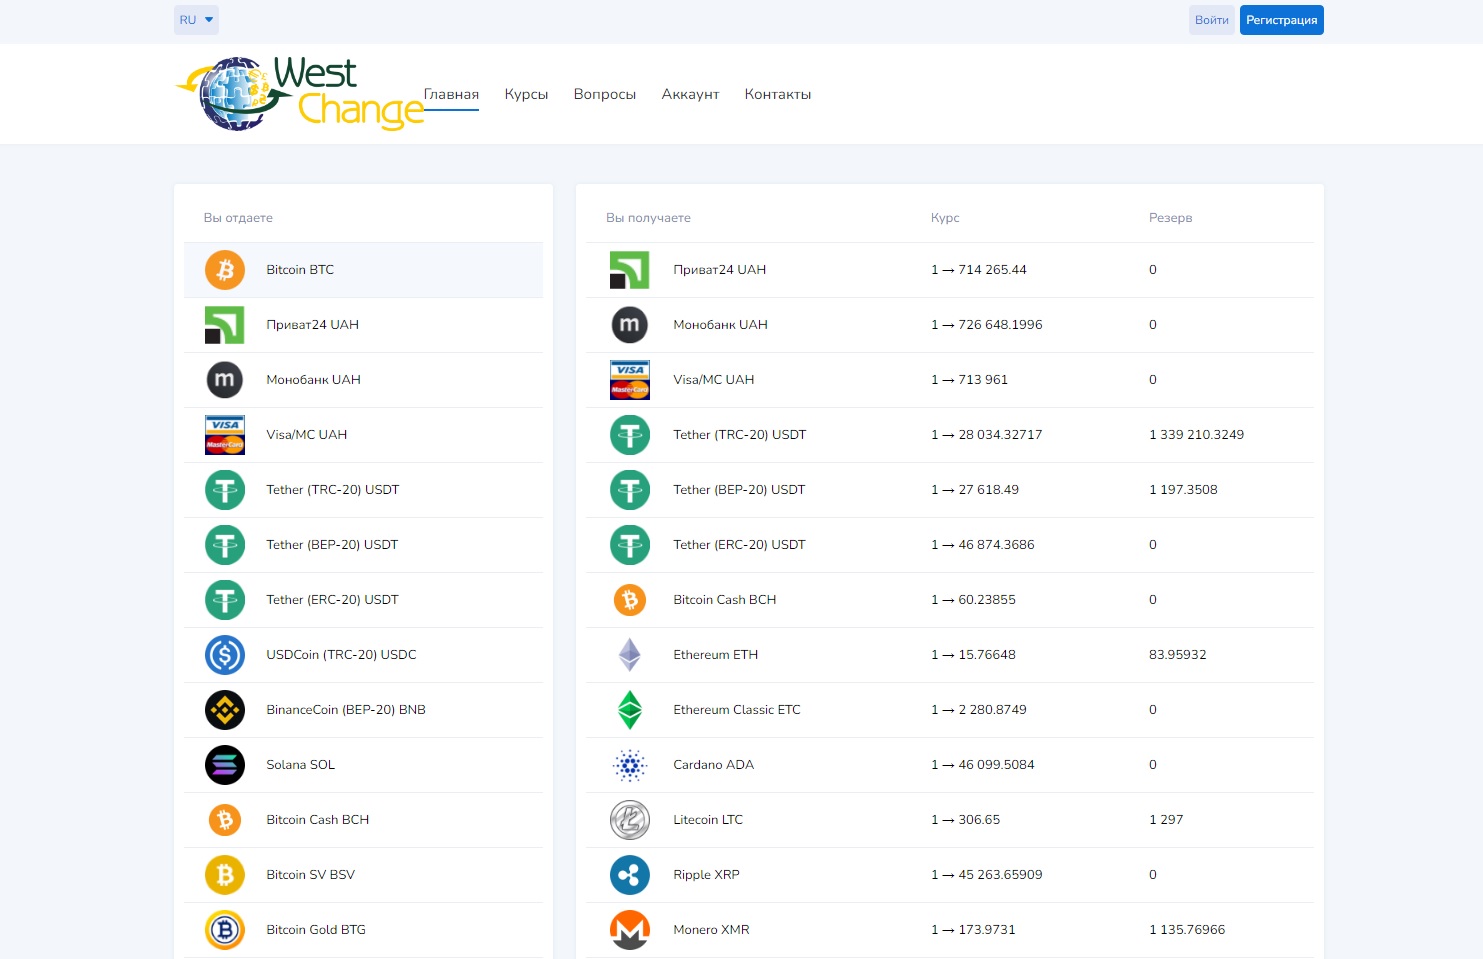Click the Курс column header
Viewport: 1483px width, 959px height.
(x=945, y=218)
